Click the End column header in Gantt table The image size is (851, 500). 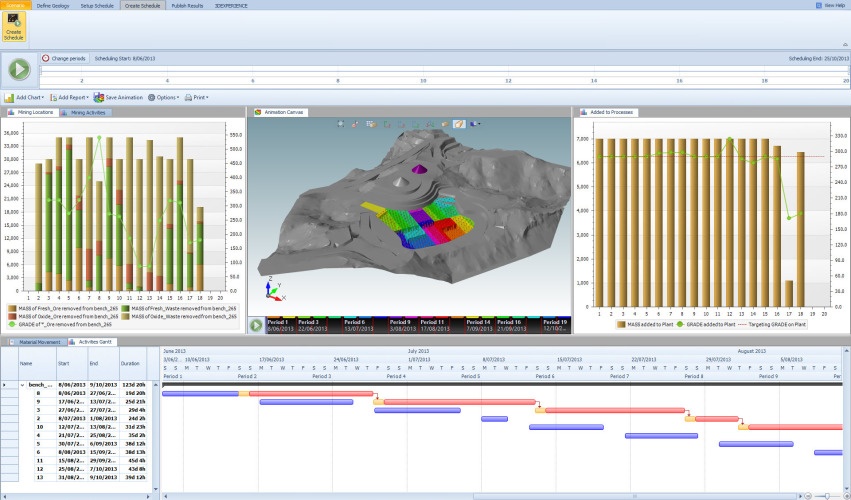pyautogui.click(x=104, y=363)
